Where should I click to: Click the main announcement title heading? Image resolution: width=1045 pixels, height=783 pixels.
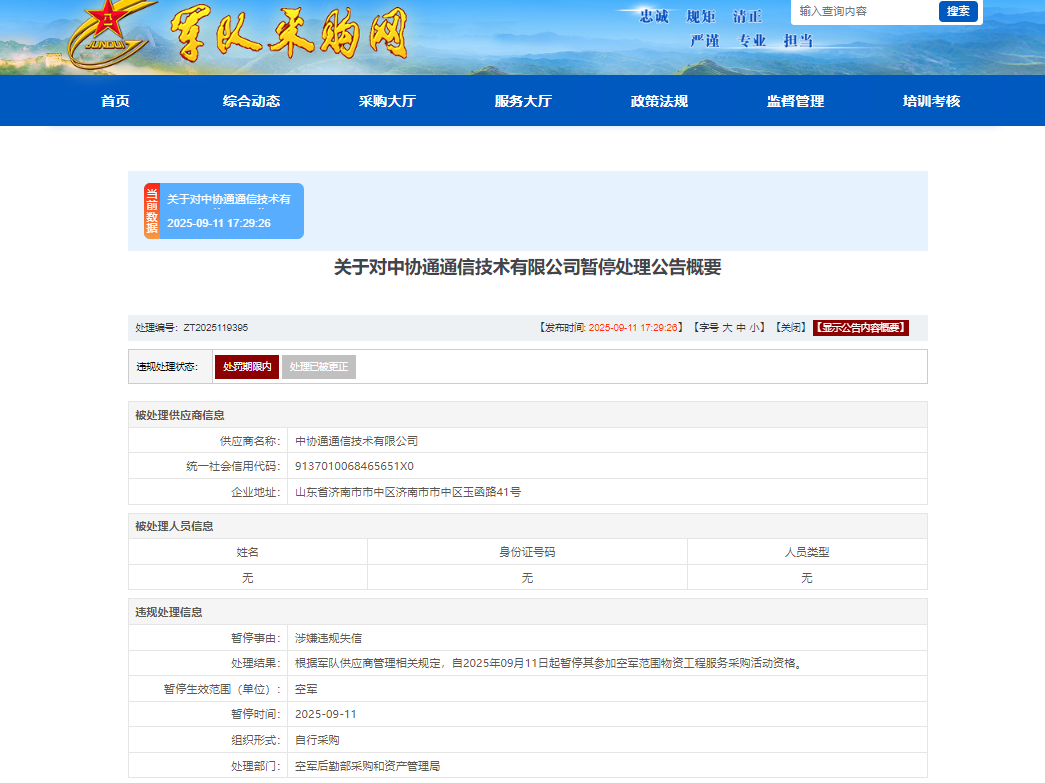[527, 267]
